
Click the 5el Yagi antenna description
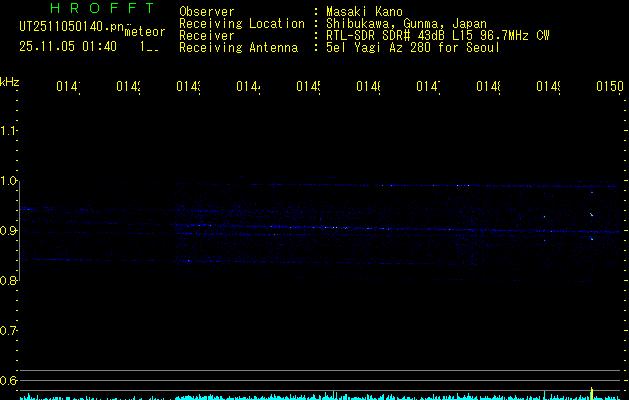click(412, 47)
